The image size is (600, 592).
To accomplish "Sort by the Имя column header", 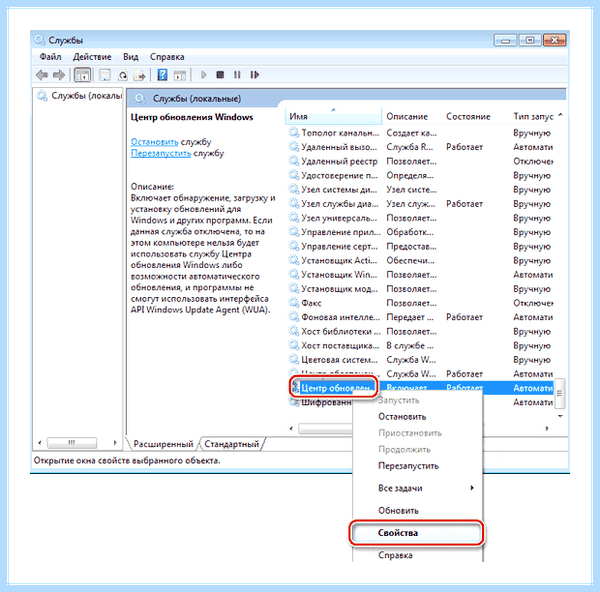I will [x=333, y=116].
